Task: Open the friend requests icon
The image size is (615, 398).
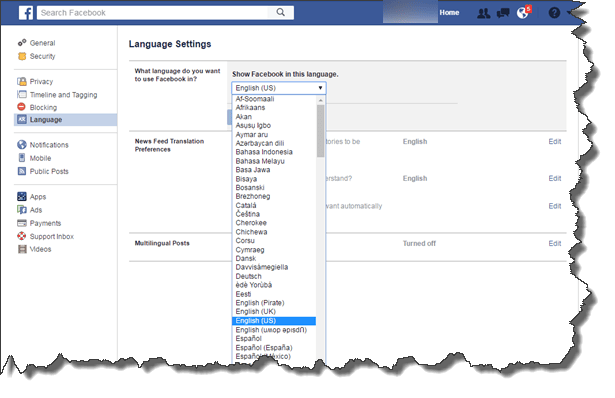Action: pyautogui.click(x=483, y=13)
